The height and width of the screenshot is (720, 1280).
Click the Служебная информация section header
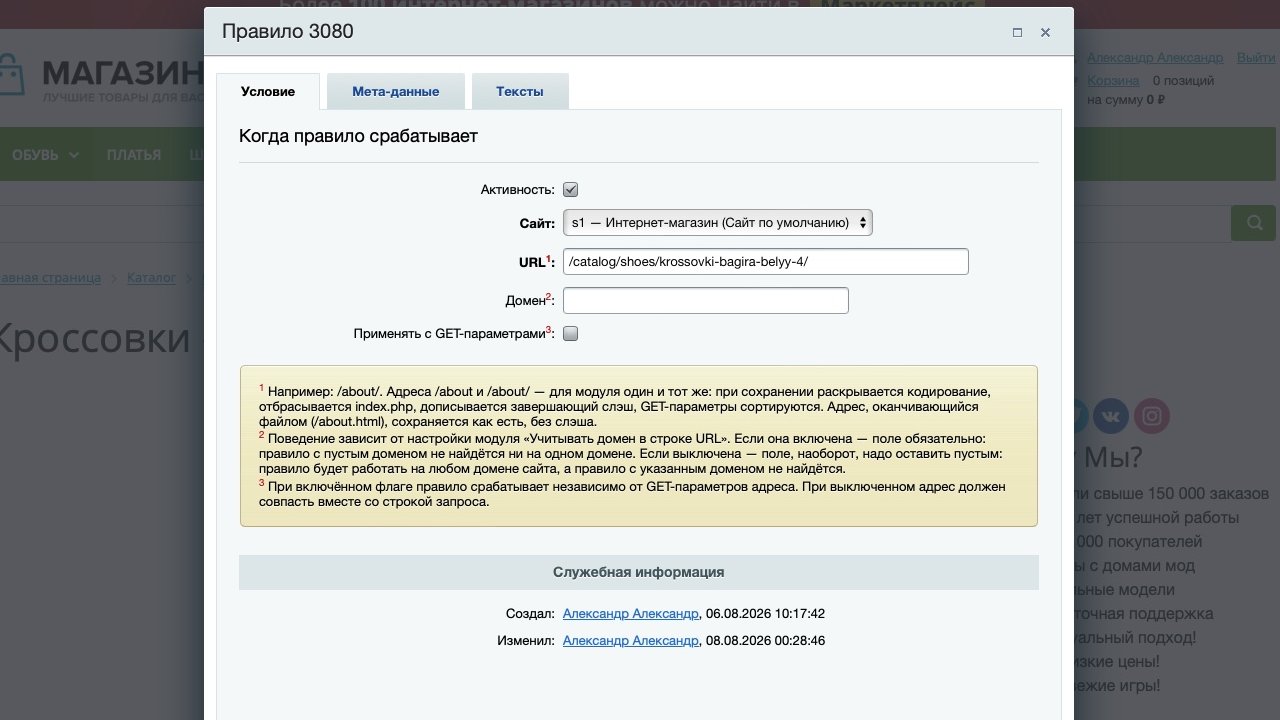coord(639,572)
